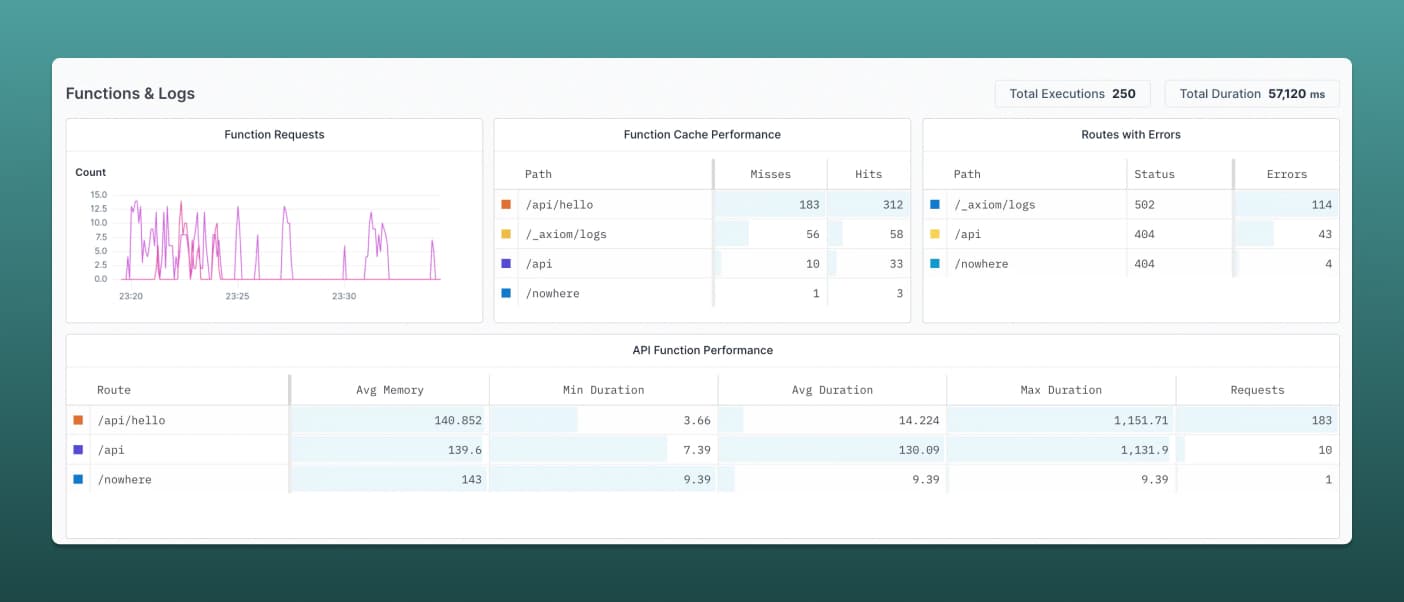Sort by the Hits column header

point(869,174)
